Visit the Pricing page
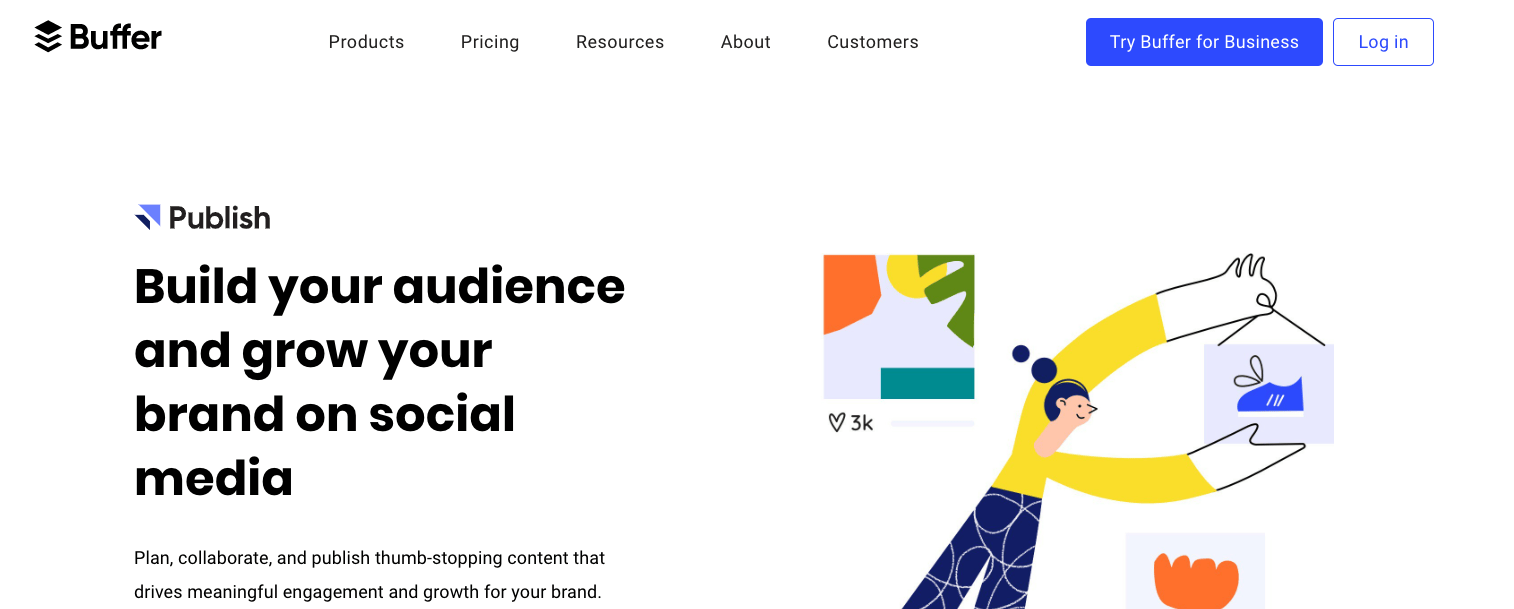The width and height of the screenshot is (1514, 609). 490,42
